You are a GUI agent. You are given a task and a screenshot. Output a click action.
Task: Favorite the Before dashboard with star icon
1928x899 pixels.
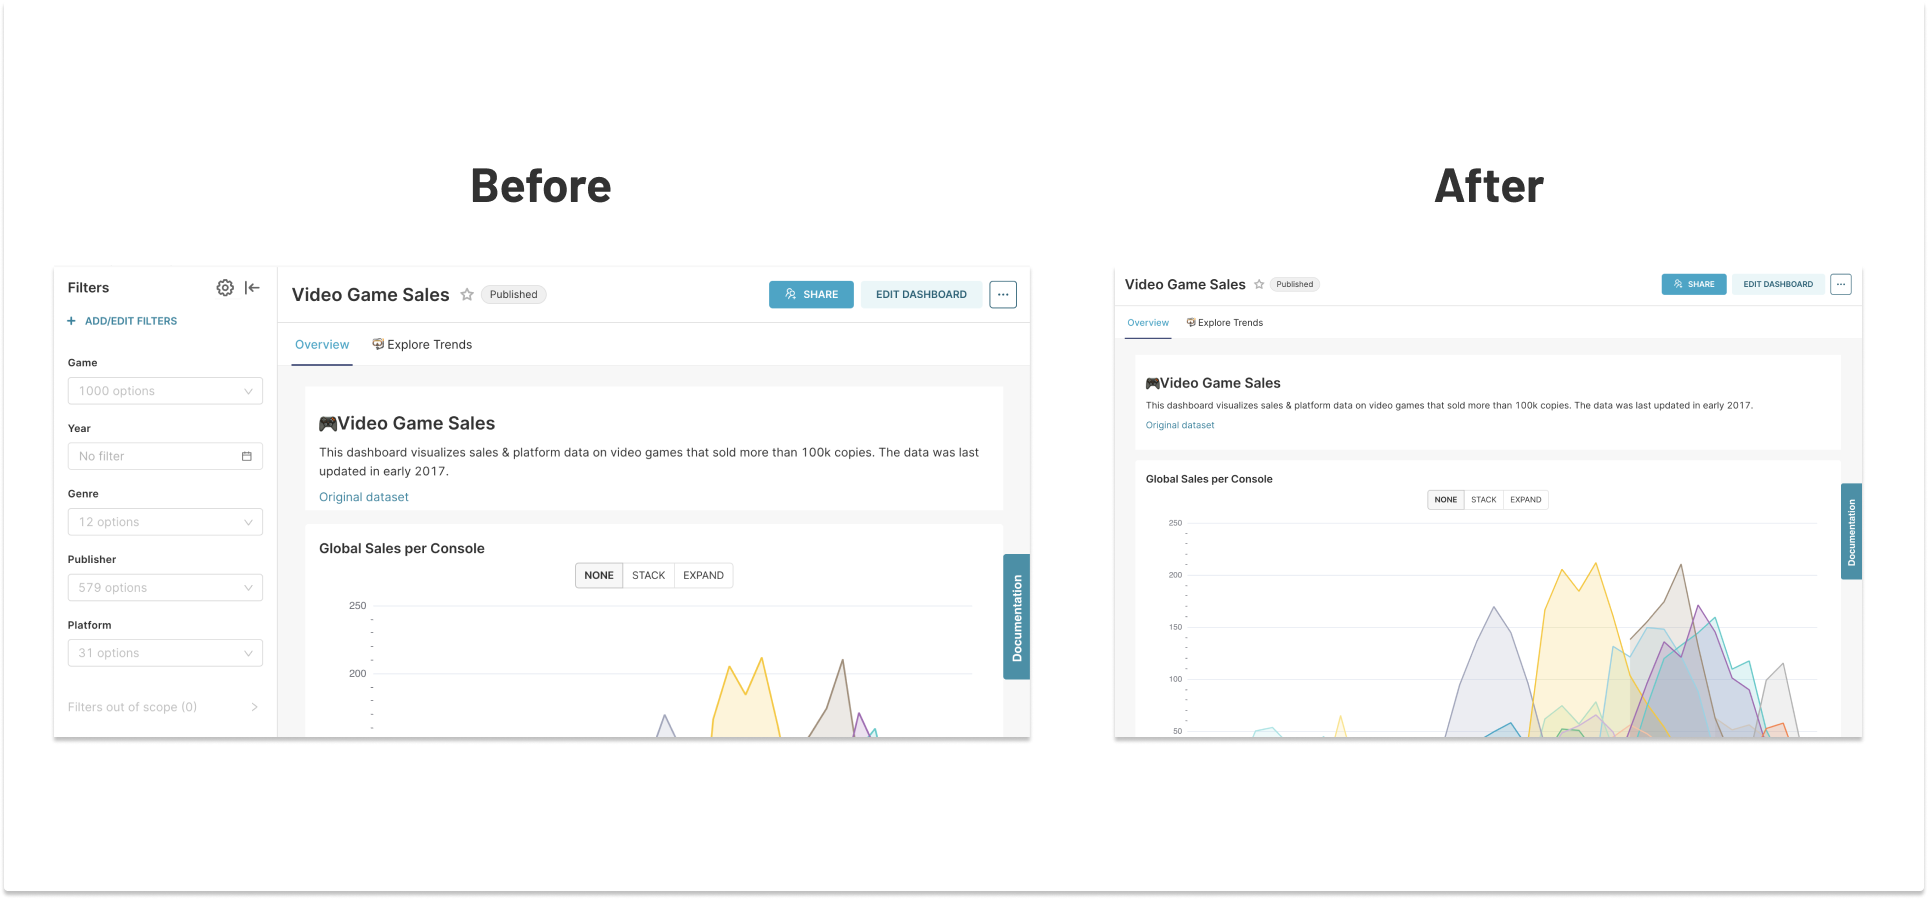pos(467,295)
